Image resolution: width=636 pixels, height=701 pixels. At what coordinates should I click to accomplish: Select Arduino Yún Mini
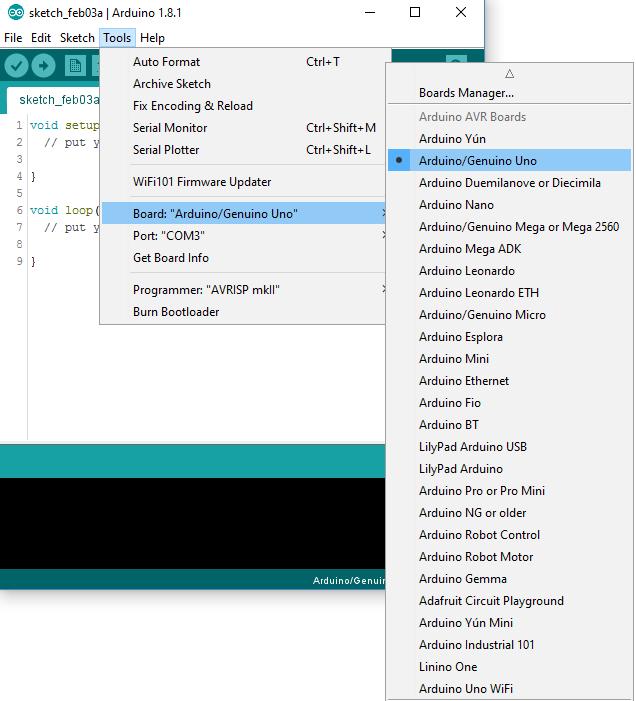509,623
